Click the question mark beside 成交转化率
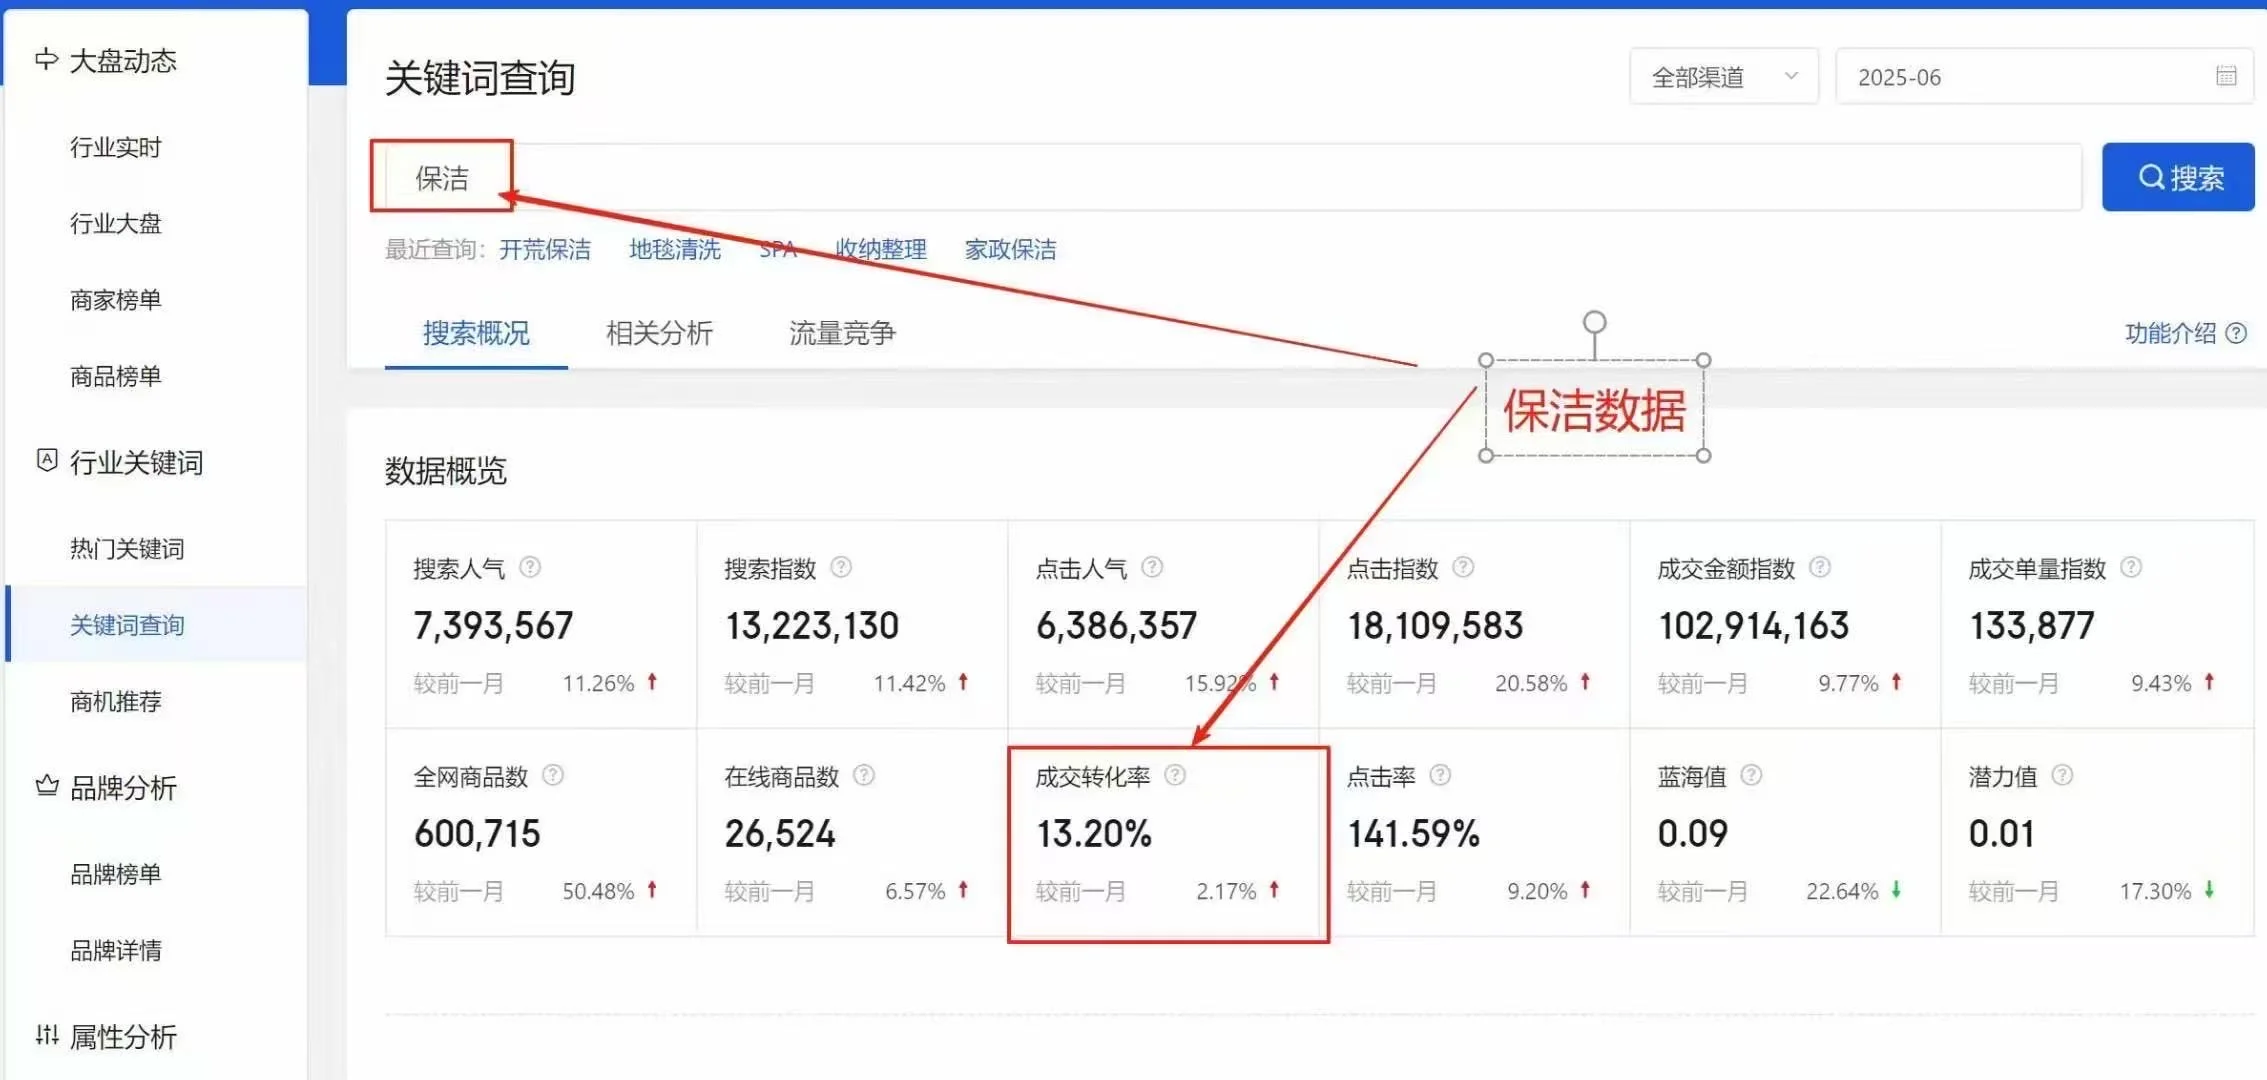This screenshot has width=2267, height=1080. pyautogui.click(x=1178, y=775)
